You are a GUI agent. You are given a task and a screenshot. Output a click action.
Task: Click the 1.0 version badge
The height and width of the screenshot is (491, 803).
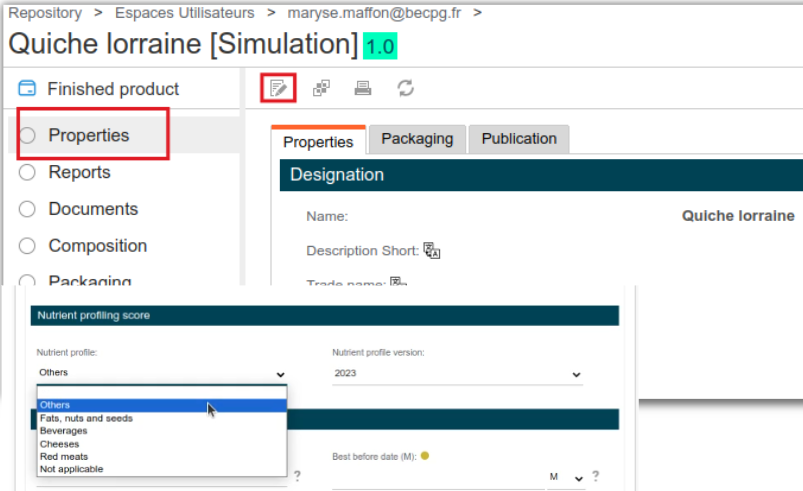pos(380,46)
